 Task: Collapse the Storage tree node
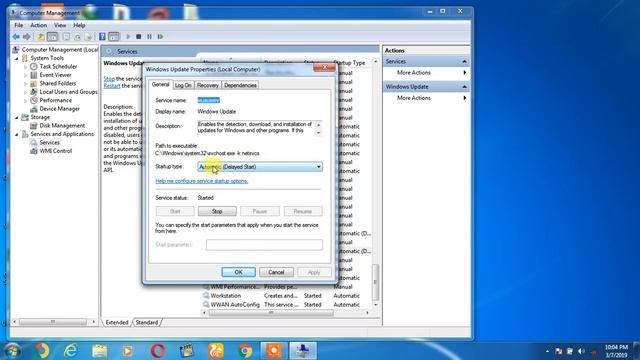pos(17,118)
